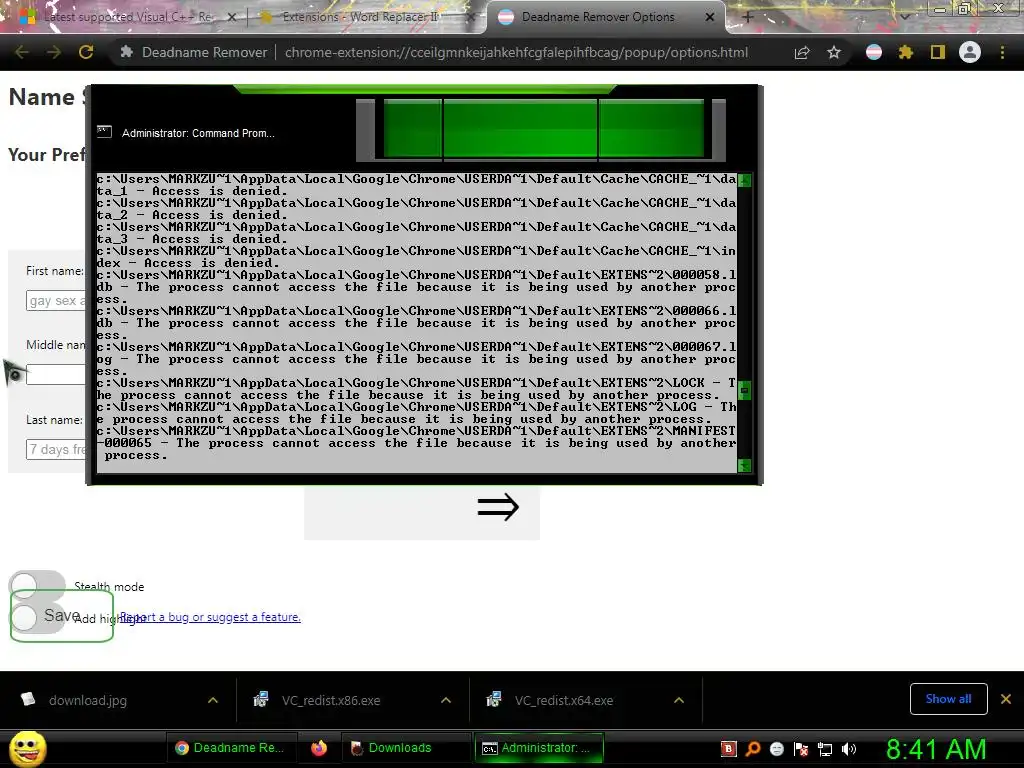Toggle the Stealth mode switch
1024x768 pixels.
[37, 584]
